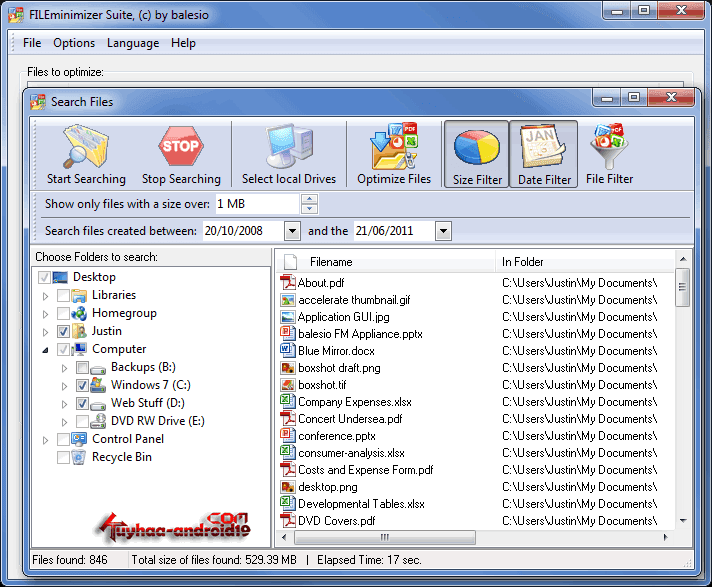Click the PDF icon of DVD Covers.pdf

(287, 520)
